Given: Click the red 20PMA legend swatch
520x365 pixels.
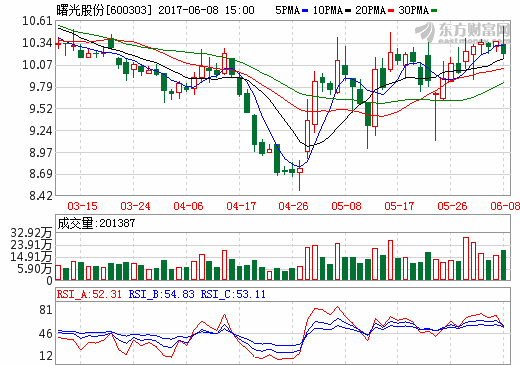Looking at the screenshot, I should (x=391, y=11).
